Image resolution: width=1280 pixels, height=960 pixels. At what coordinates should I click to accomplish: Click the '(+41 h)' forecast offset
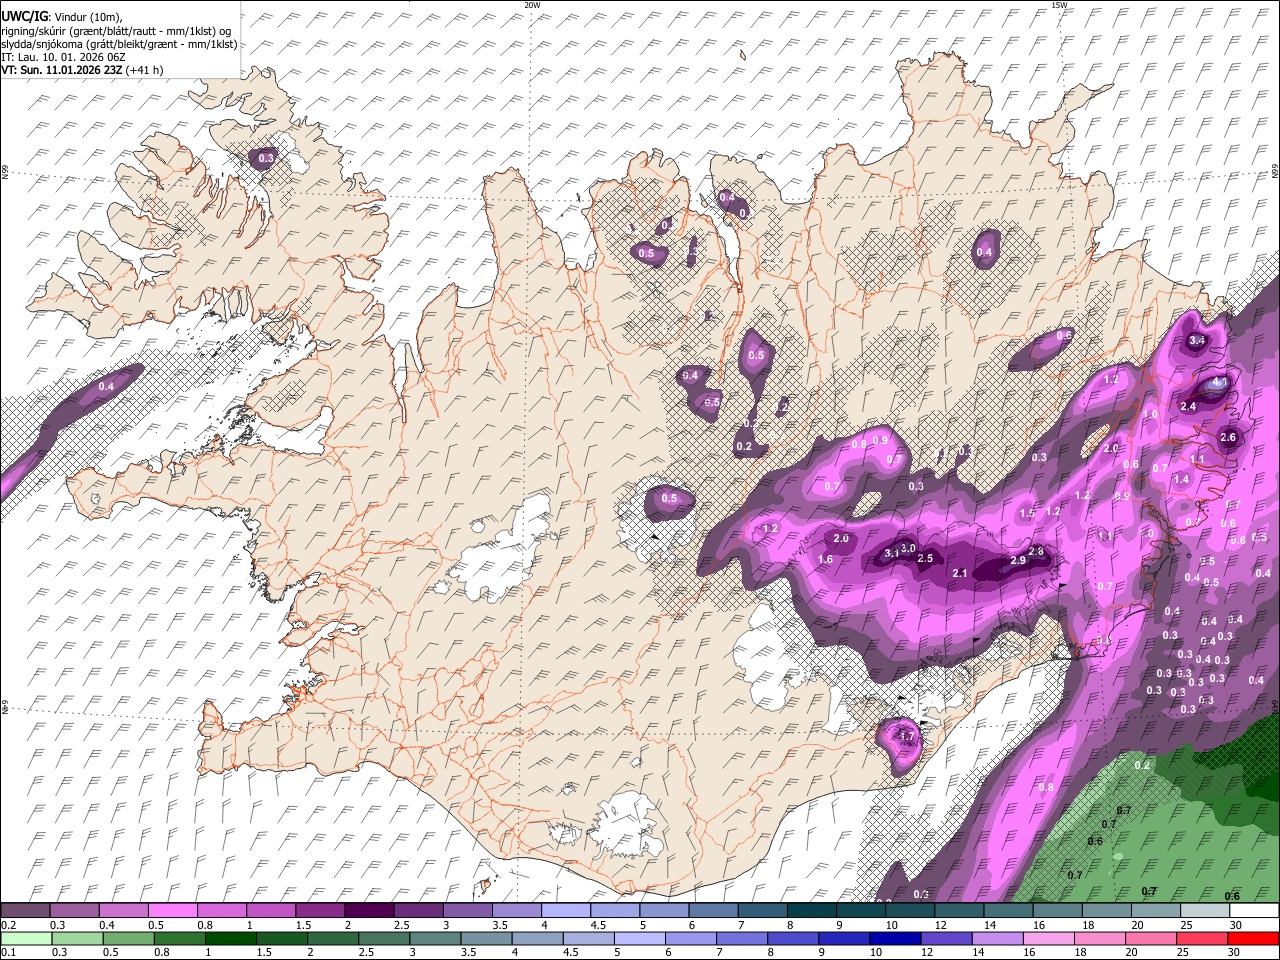click(x=145, y=70)
